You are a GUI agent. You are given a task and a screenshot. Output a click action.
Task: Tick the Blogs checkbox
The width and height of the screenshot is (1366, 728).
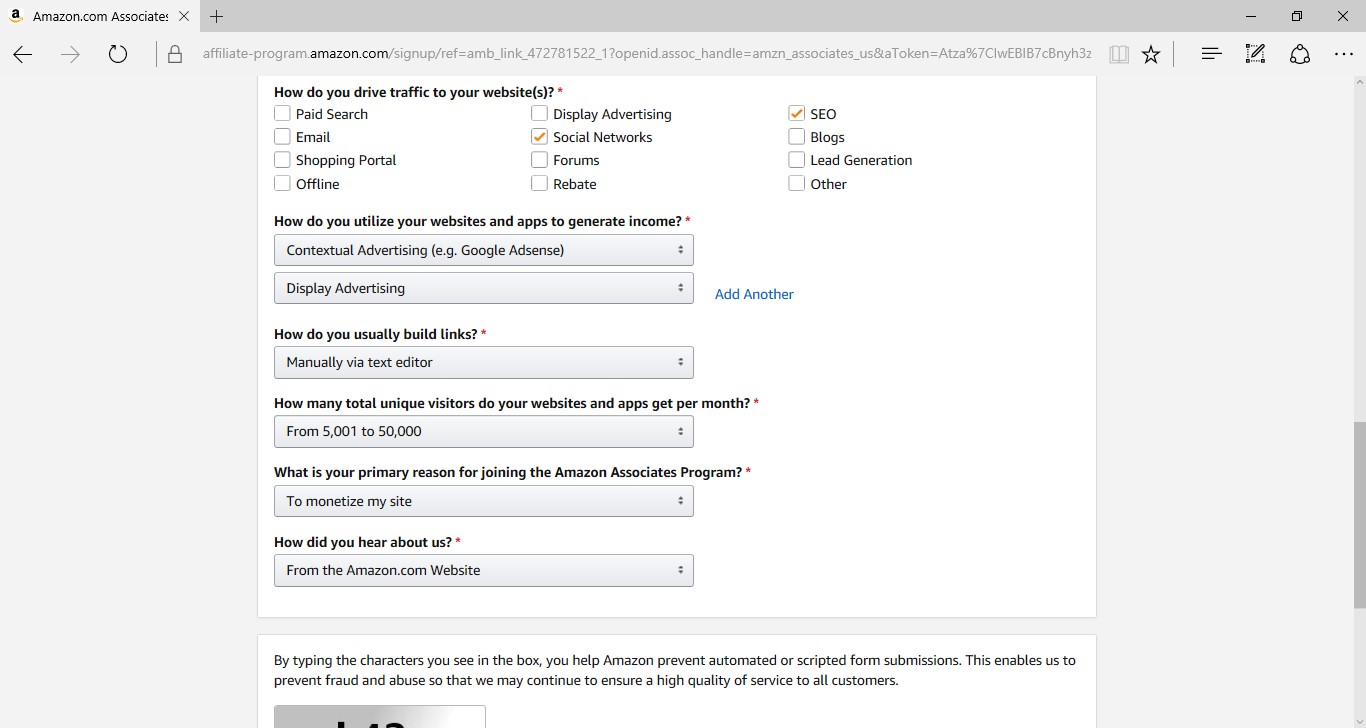click(x=797, y=137)
